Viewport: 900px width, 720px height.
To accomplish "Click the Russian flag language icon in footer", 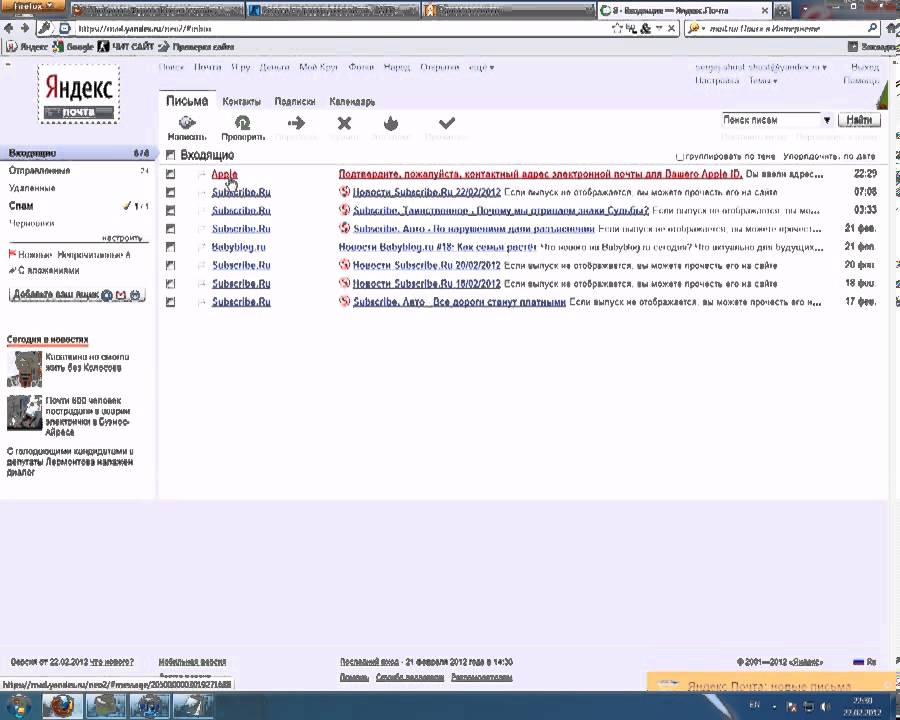I will 859,662.
